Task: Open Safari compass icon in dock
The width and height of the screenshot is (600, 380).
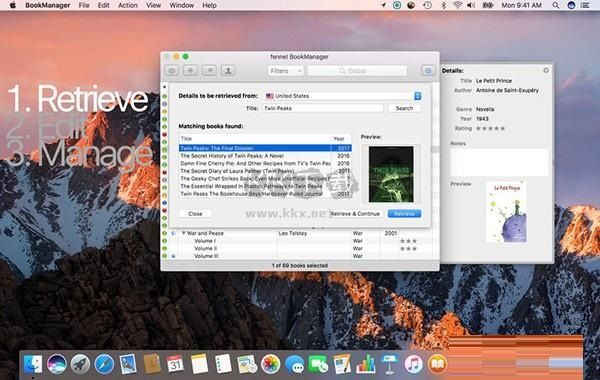Action: [x=104, y=364]
